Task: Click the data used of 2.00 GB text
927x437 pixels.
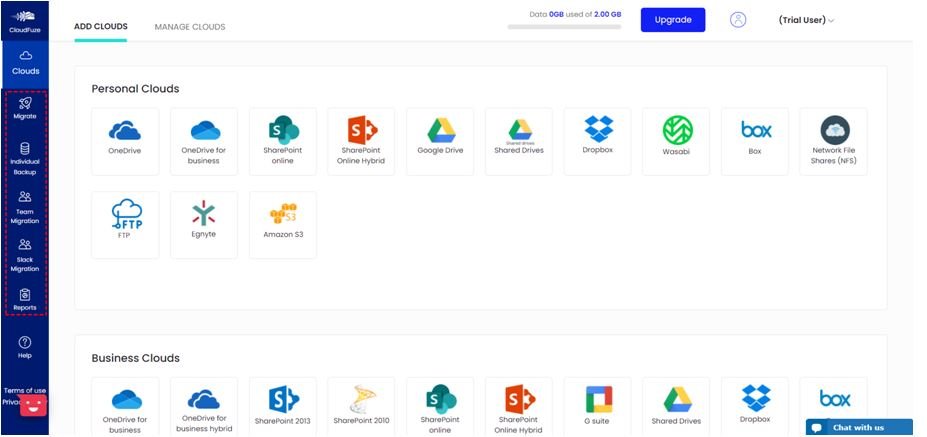Action: coord(575,14)
